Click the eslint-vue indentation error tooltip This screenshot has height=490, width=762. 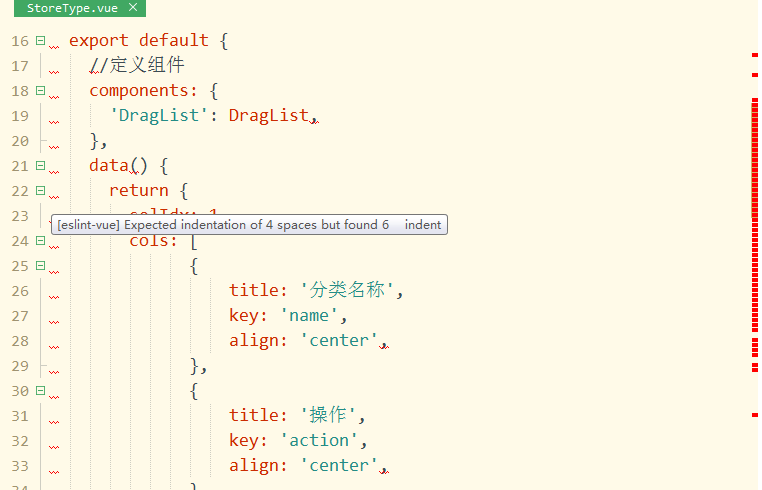tap(249, 225)
